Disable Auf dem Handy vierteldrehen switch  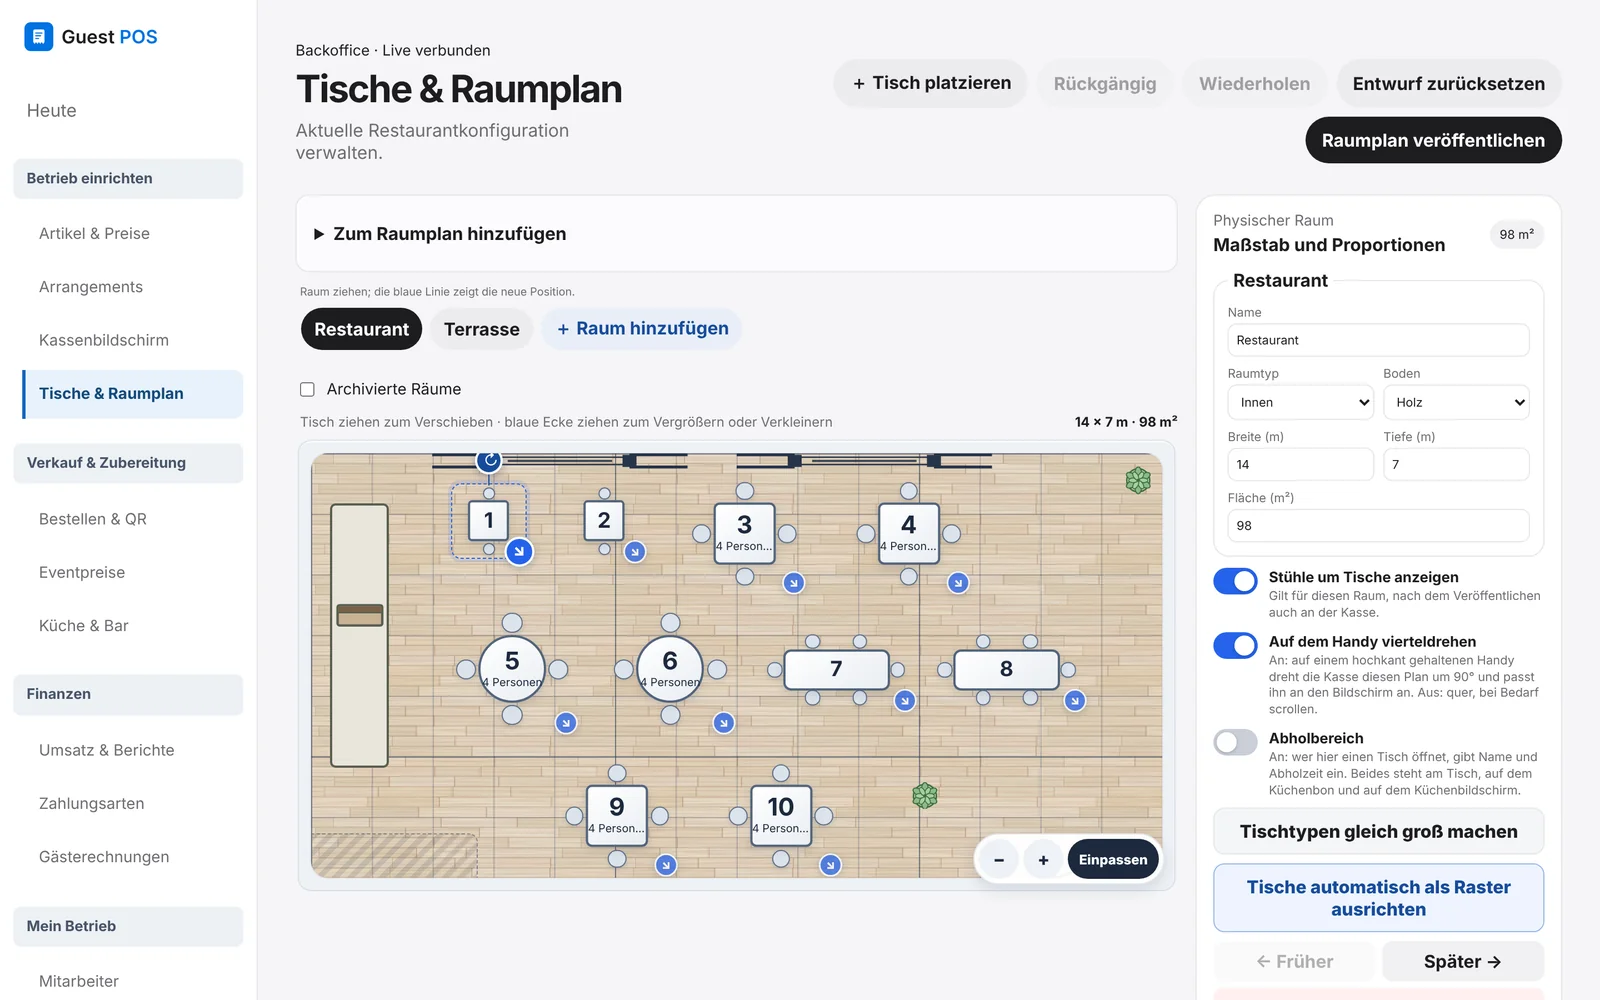point(1235,646)
